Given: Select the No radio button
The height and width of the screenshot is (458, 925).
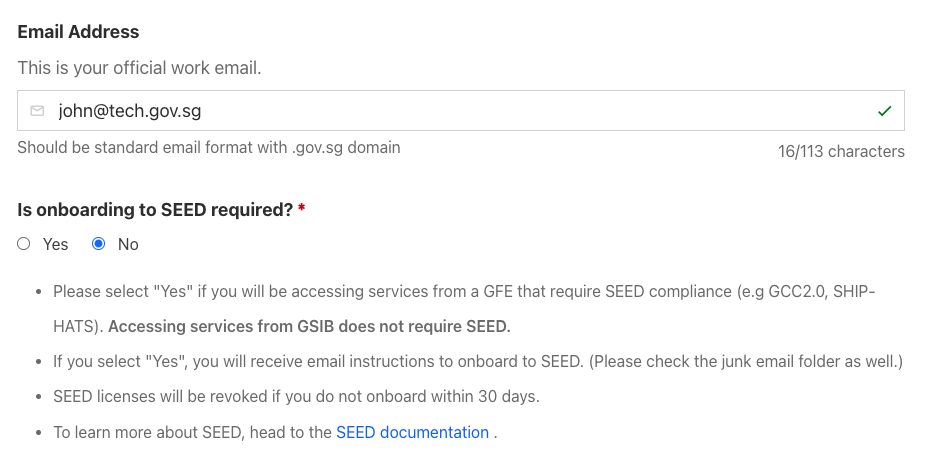Looking at the screenshot, I should (99, 244).
